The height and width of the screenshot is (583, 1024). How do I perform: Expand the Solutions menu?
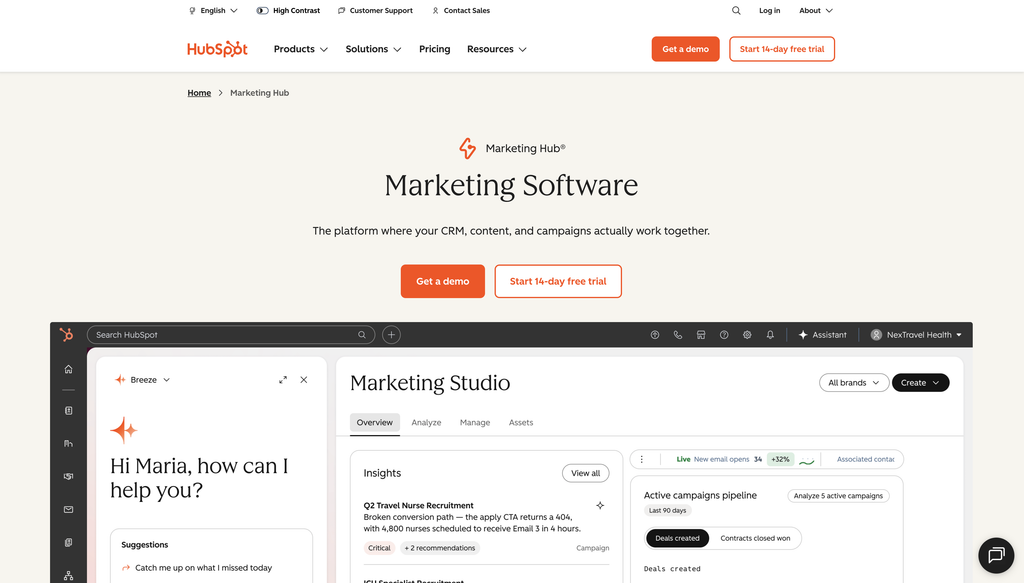pos(373,49)
